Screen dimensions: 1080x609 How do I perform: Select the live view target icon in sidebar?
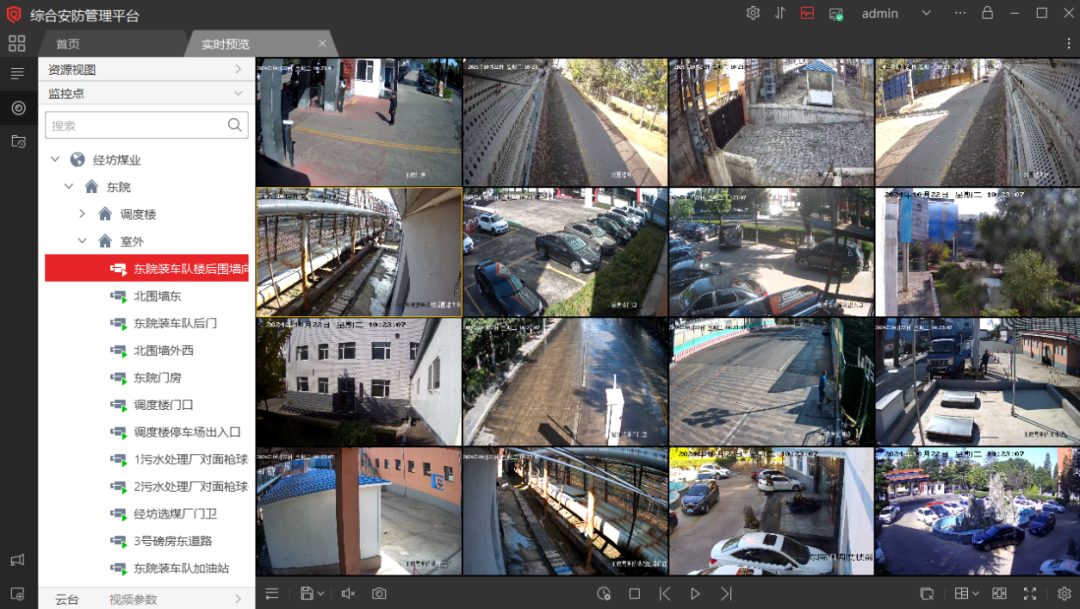click(x=19, y=108)
